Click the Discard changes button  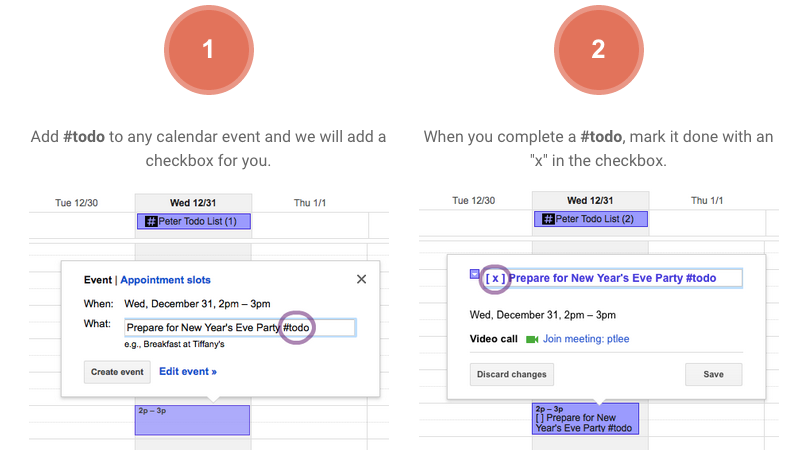pos(512,374)
